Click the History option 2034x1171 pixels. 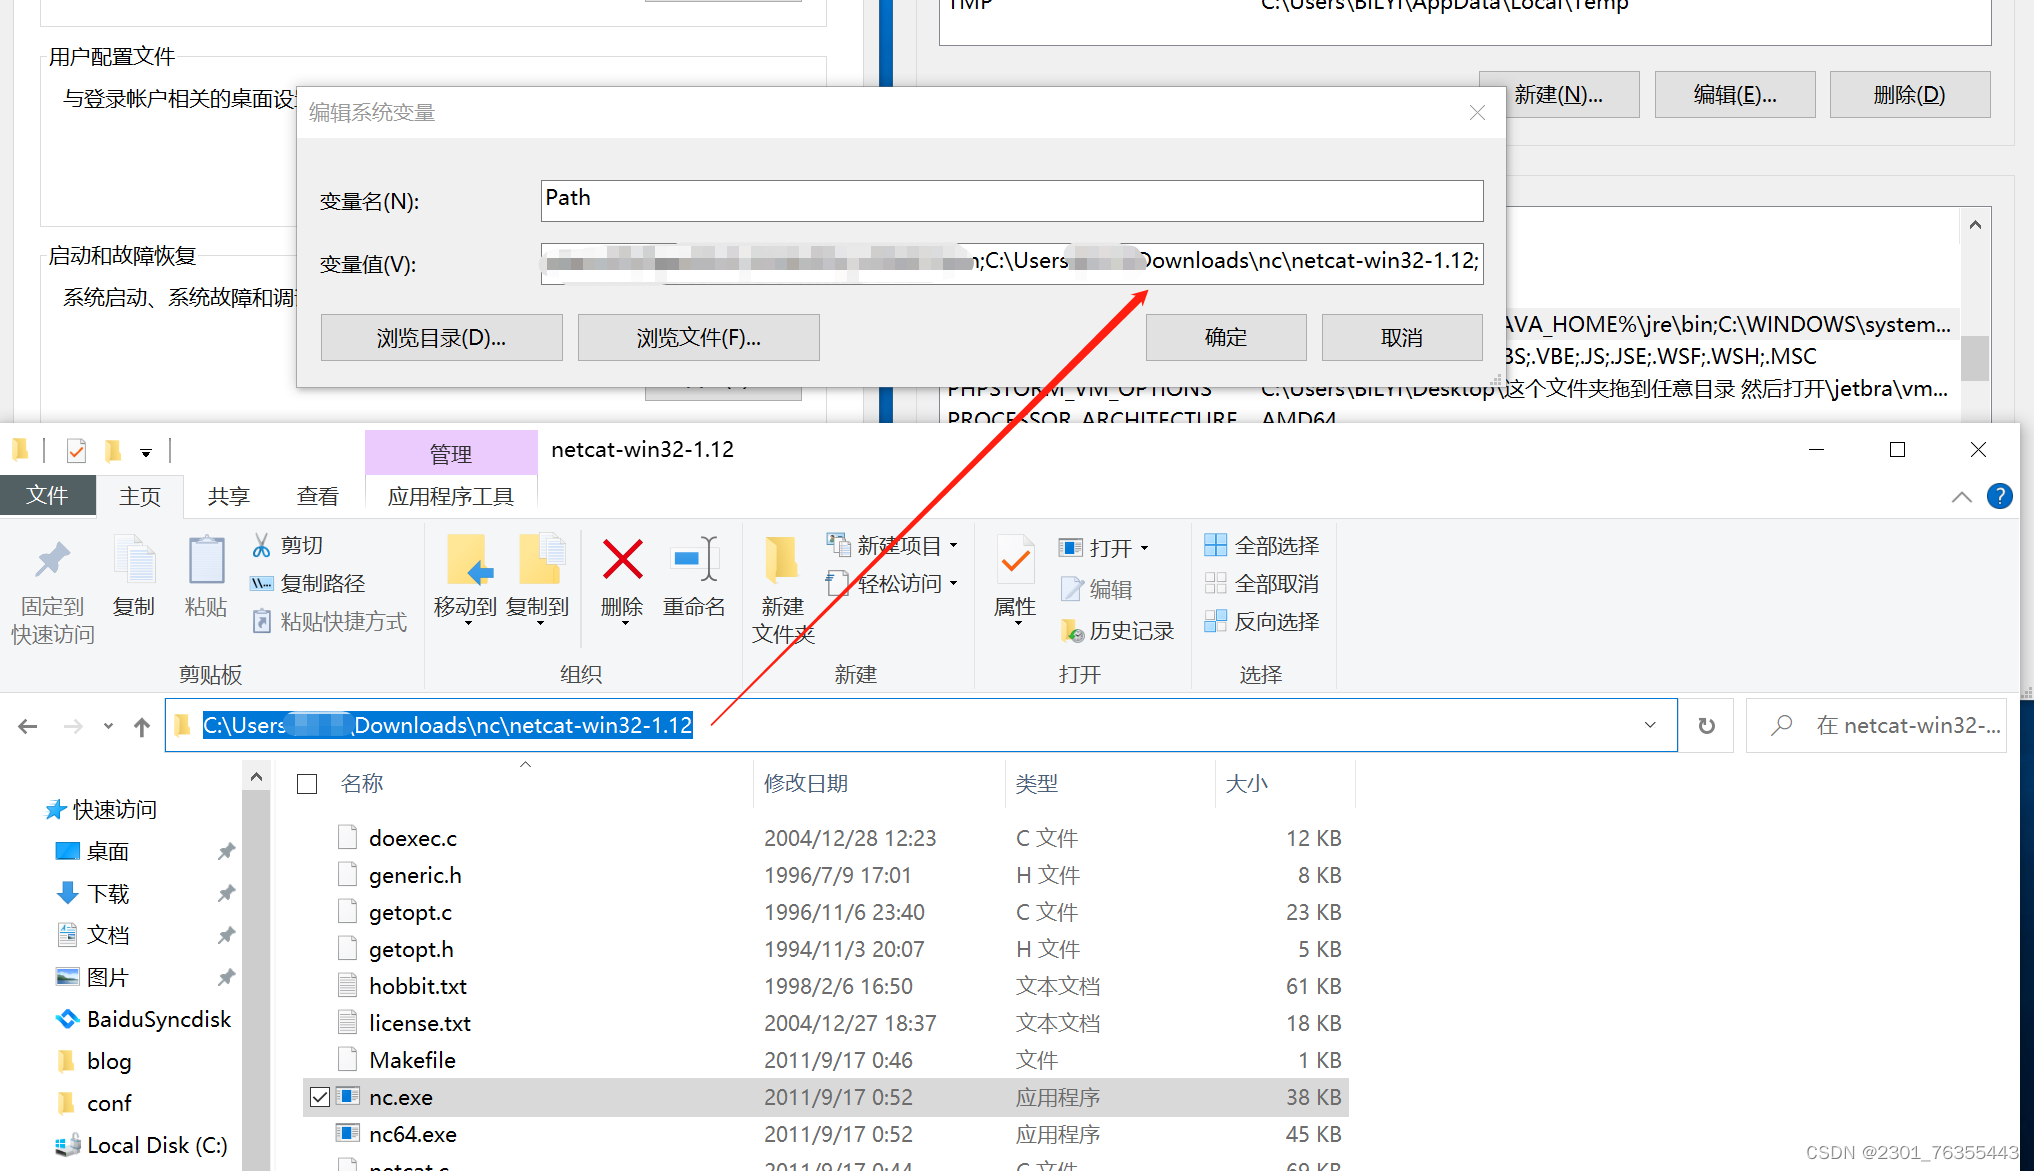1117,631
